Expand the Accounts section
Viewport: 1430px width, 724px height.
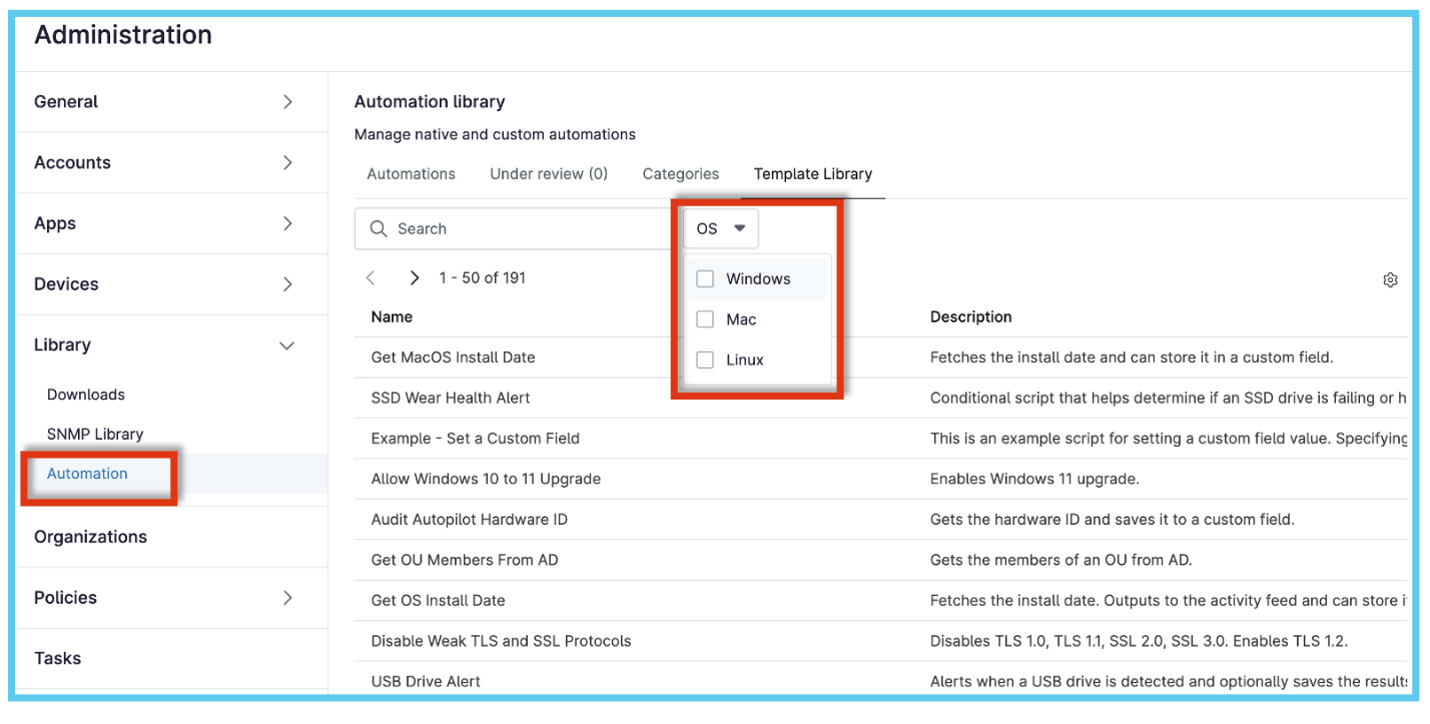[x=286, y=162]
